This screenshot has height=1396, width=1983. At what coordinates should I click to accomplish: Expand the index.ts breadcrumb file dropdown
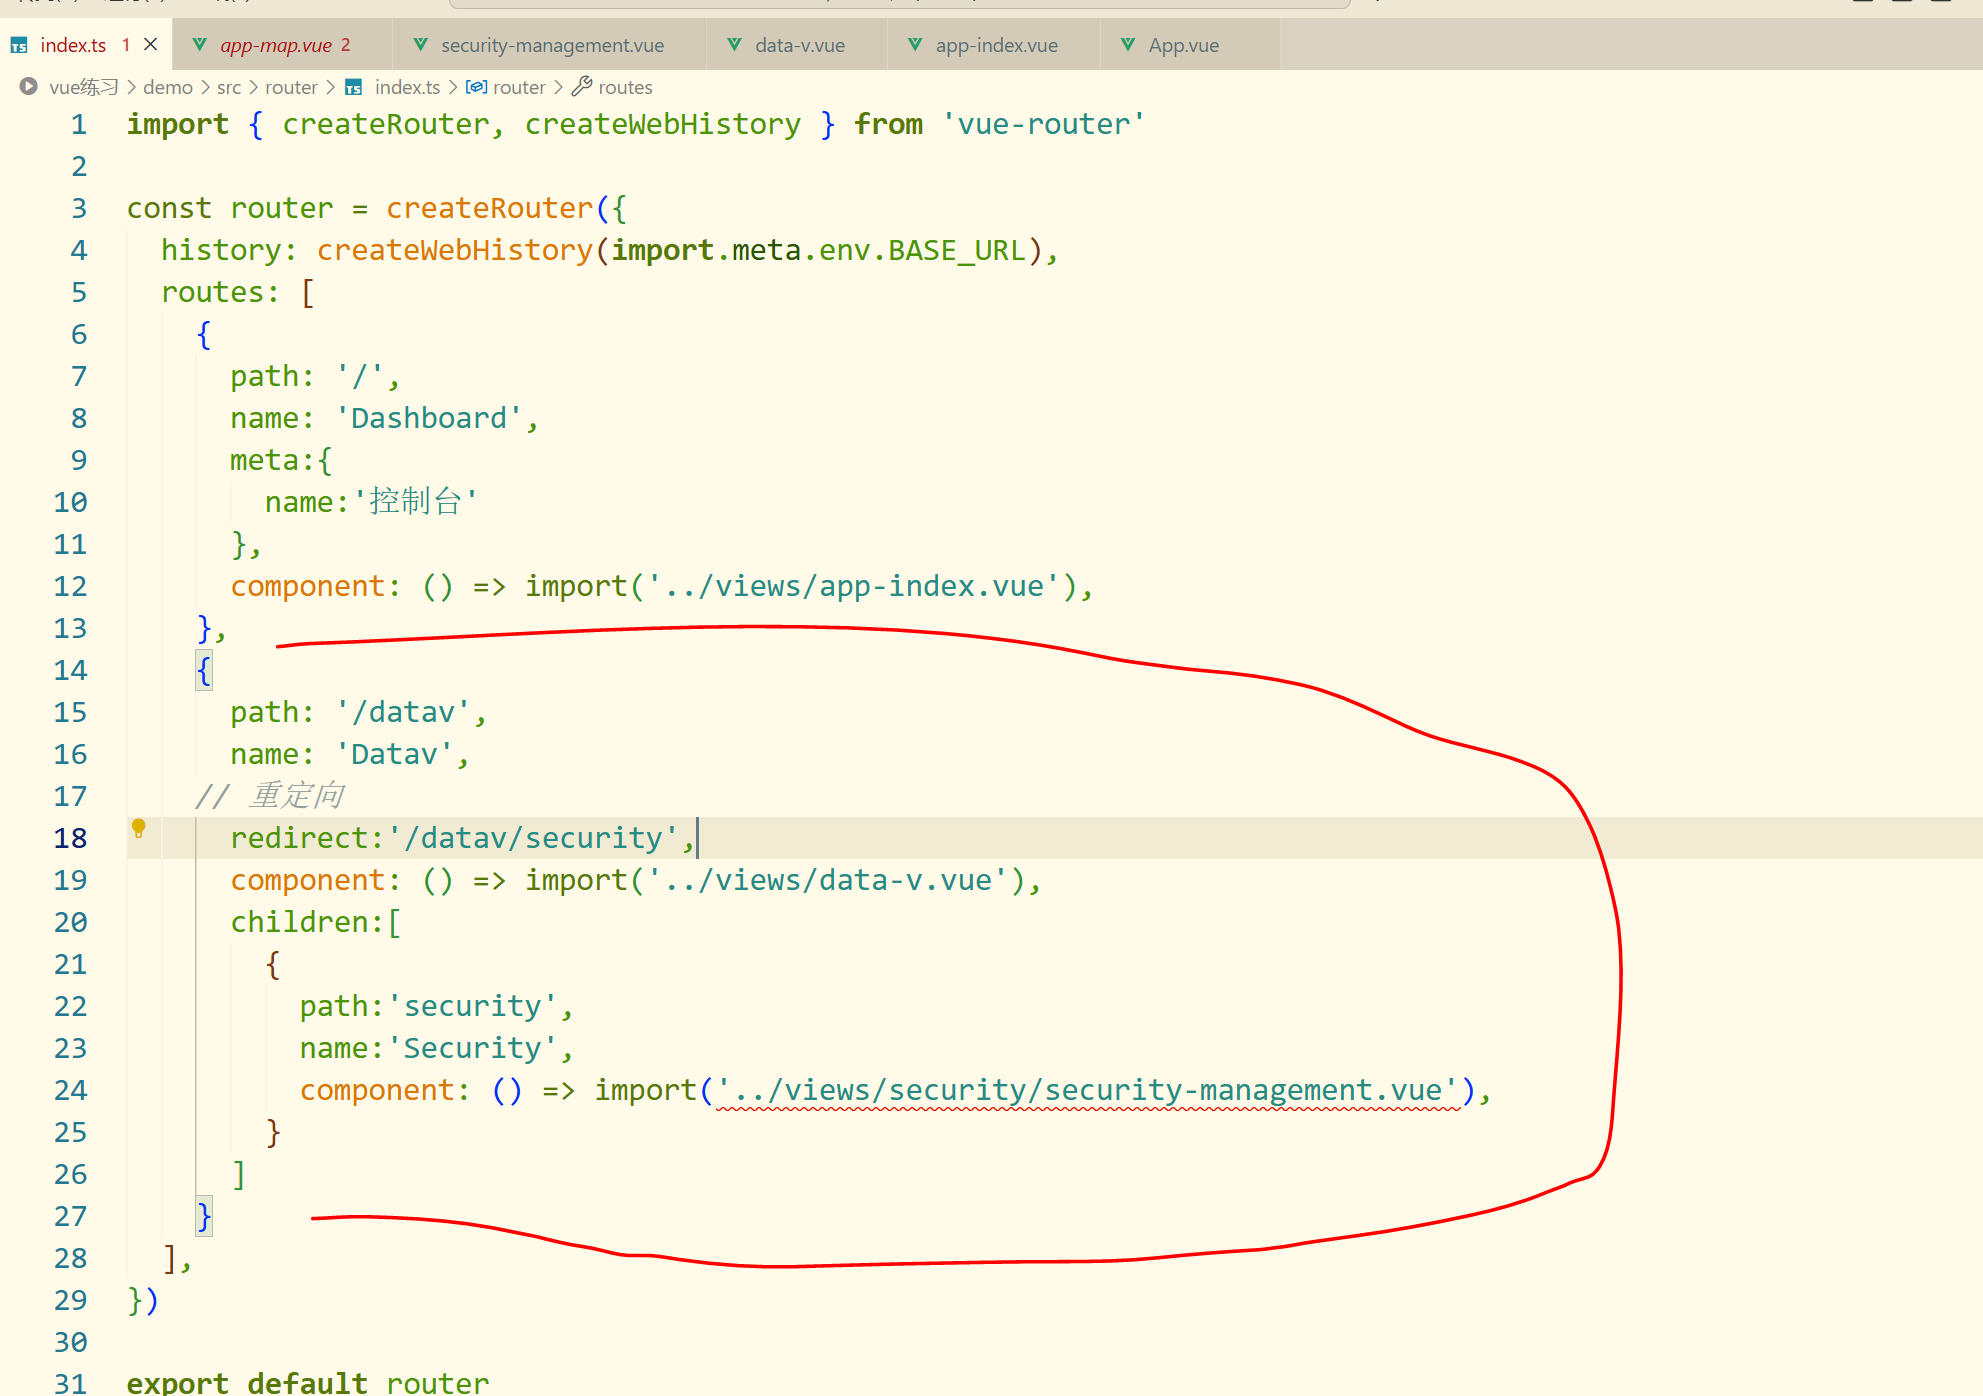pos(407,88)
